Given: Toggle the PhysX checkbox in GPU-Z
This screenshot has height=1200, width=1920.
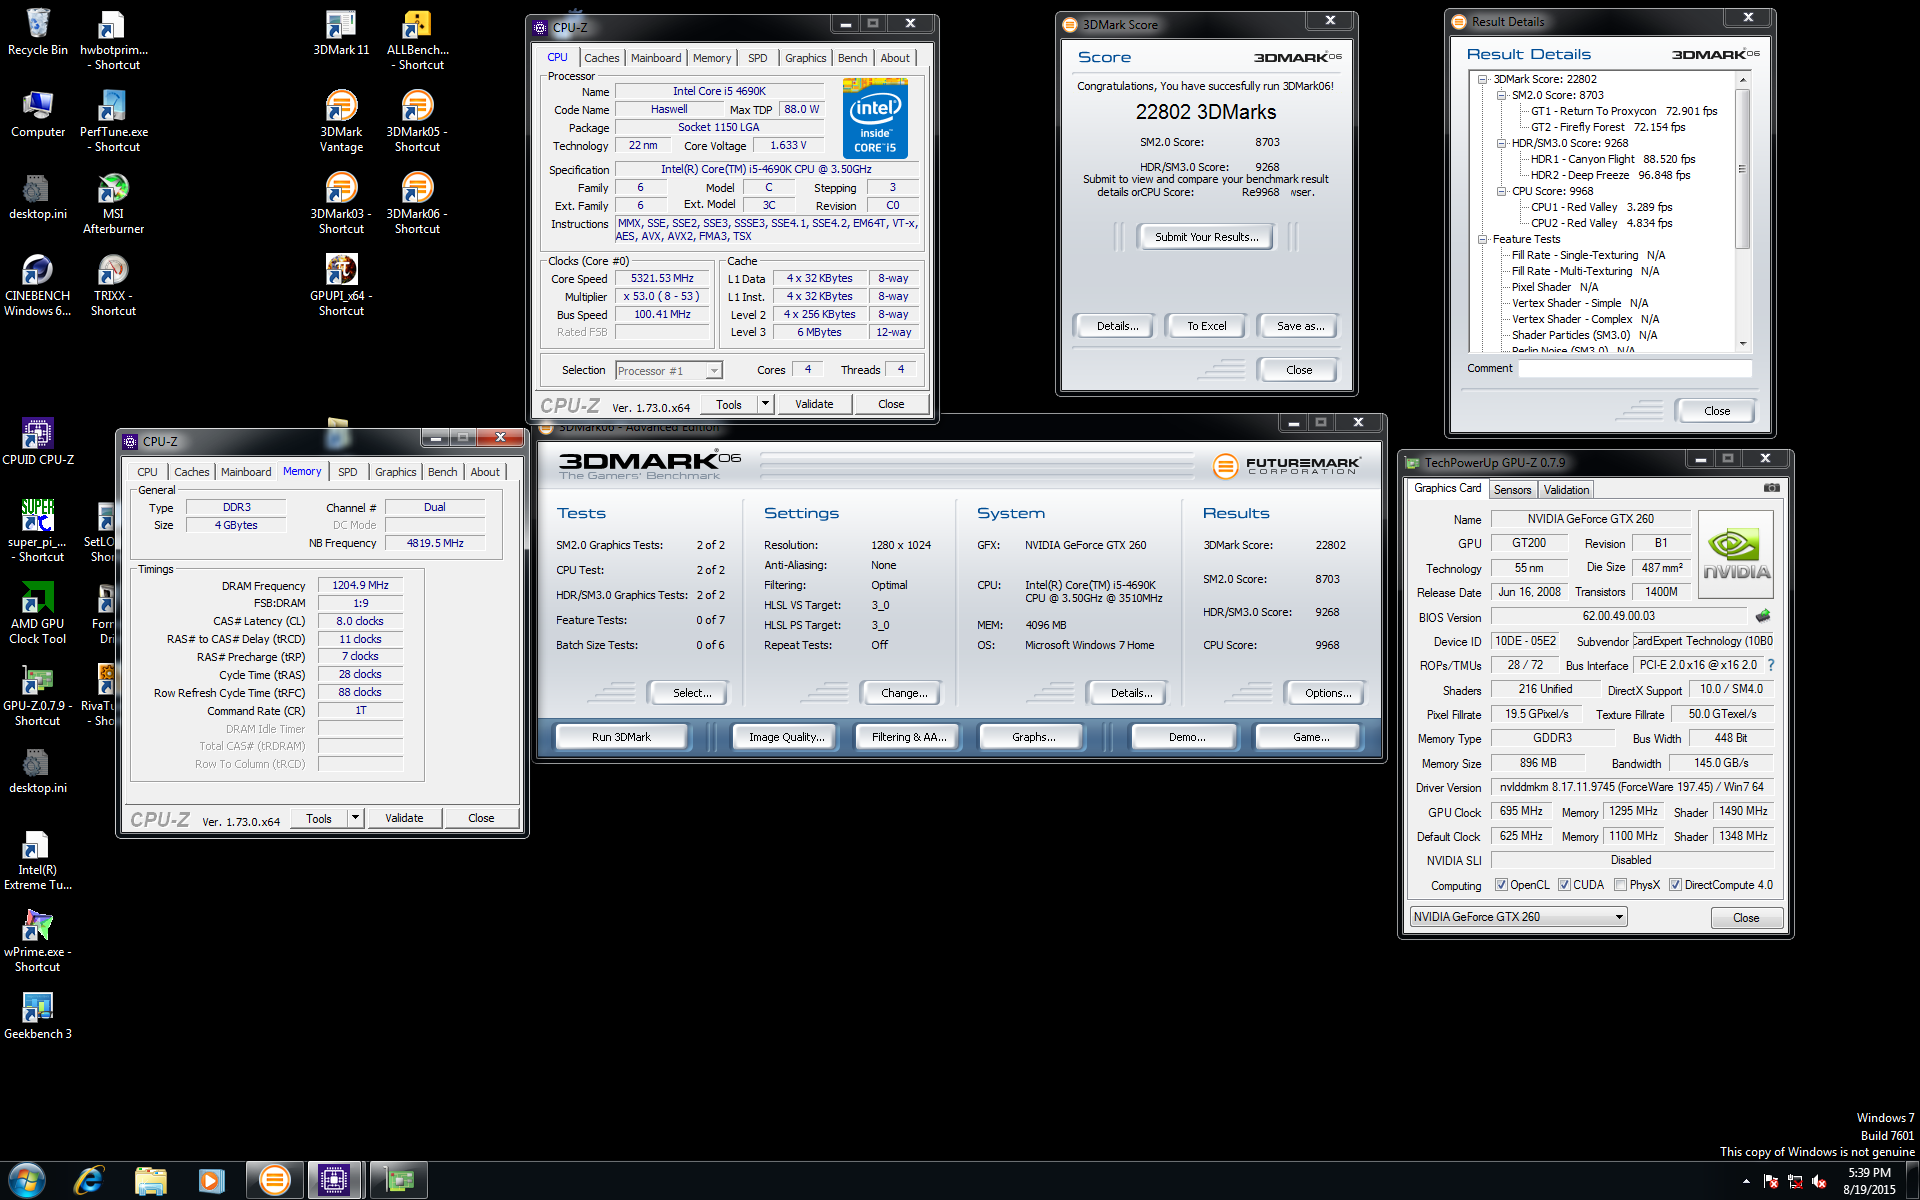Looking at the screenshot, I should pos(1620,885).
